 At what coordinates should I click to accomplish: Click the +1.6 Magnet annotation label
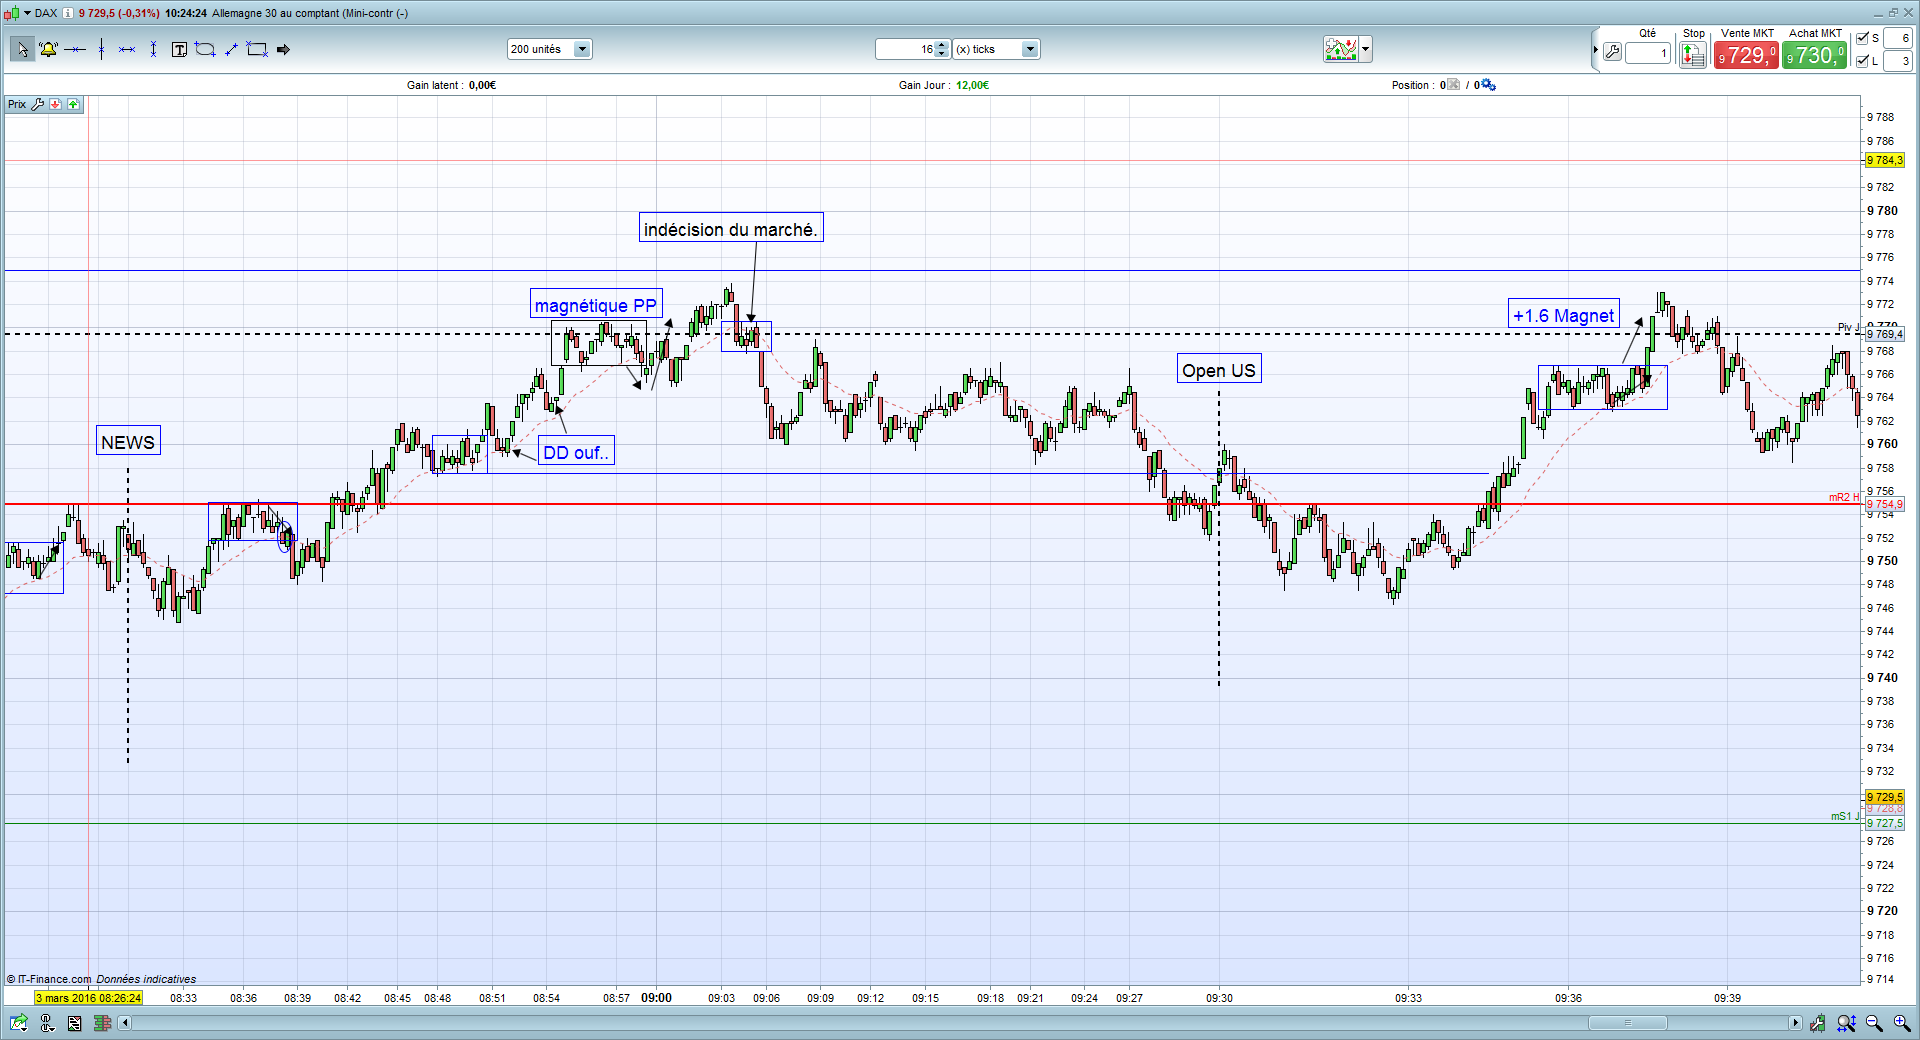pos(1564,315)
